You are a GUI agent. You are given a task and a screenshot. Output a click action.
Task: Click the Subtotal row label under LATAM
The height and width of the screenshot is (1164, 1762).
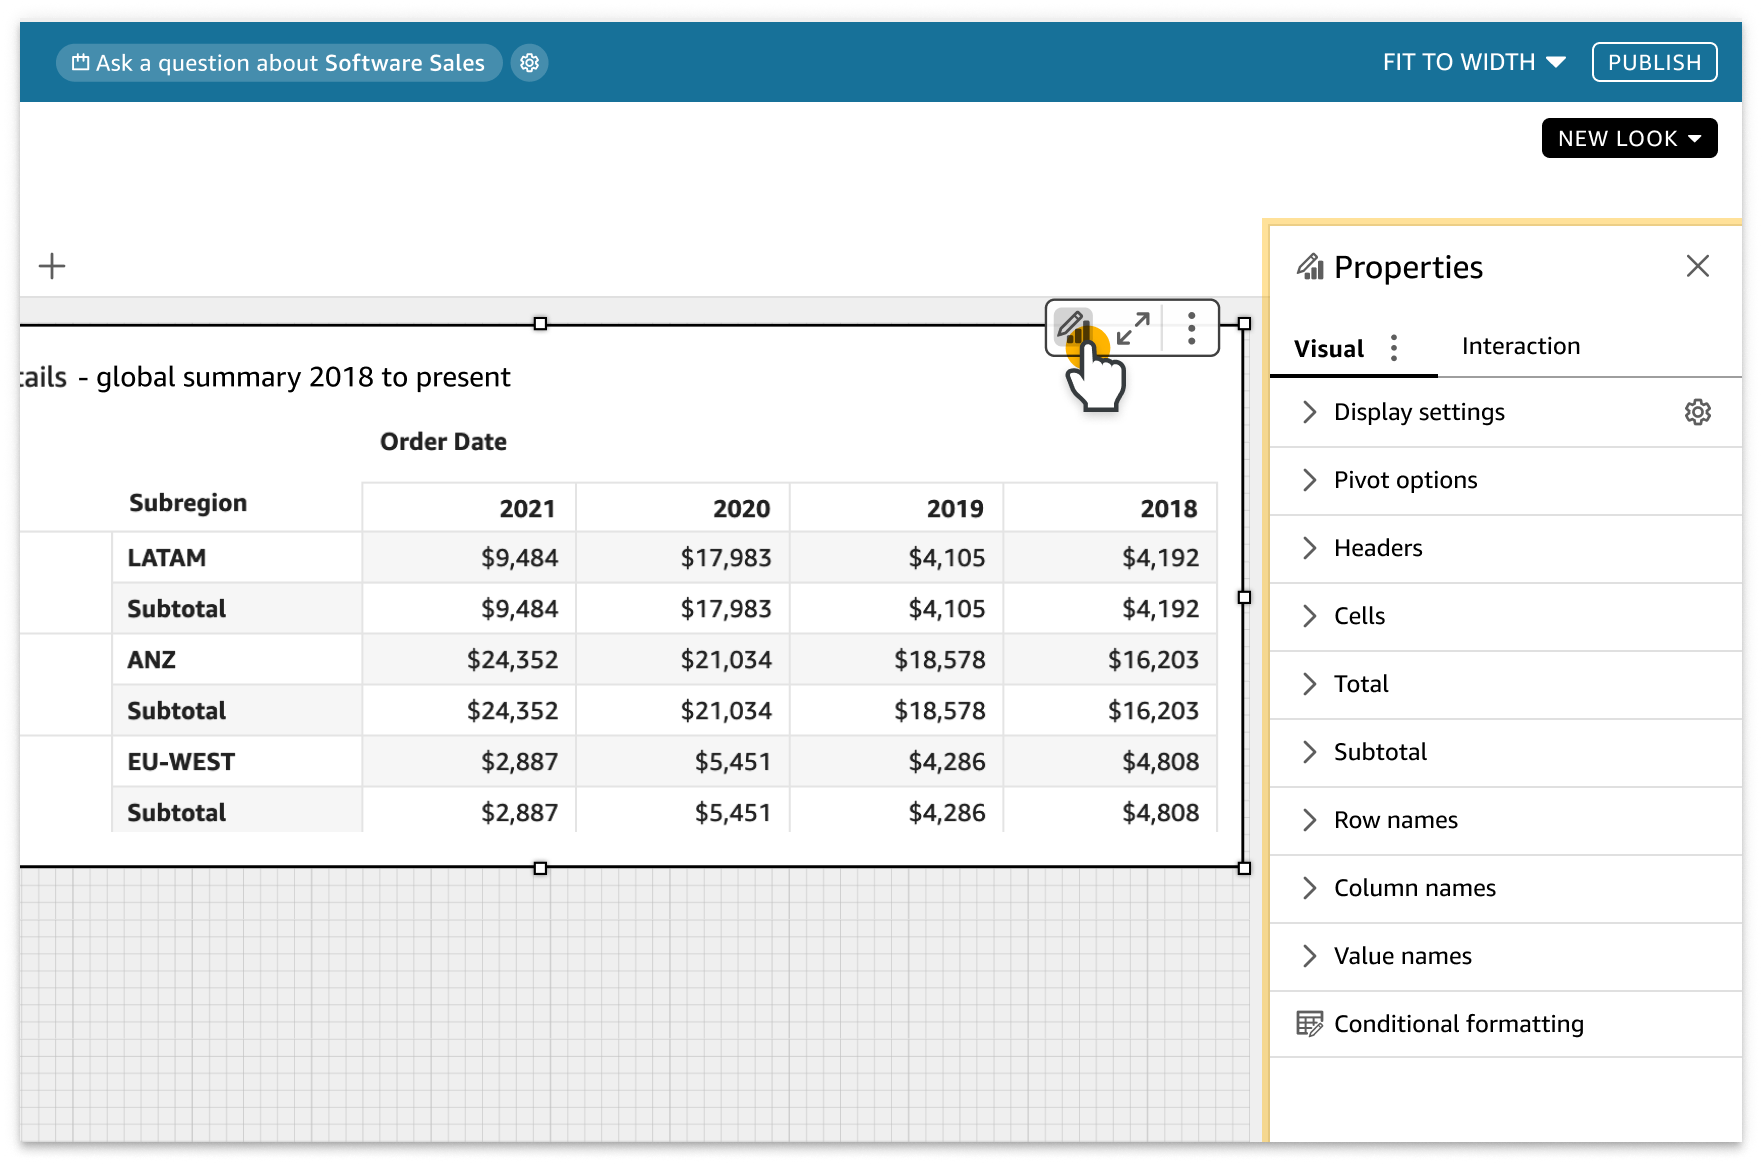(x=177, y=609)
